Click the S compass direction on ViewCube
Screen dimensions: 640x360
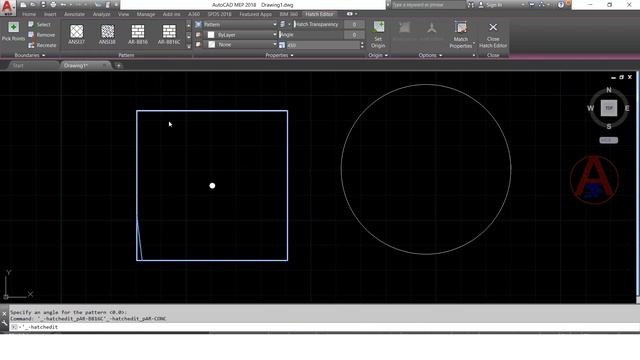[609, 127]
